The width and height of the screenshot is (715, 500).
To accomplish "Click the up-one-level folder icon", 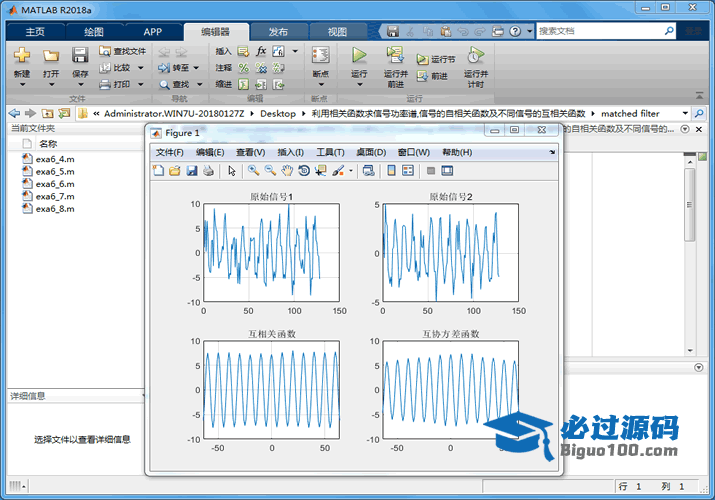I will (47, 113).
